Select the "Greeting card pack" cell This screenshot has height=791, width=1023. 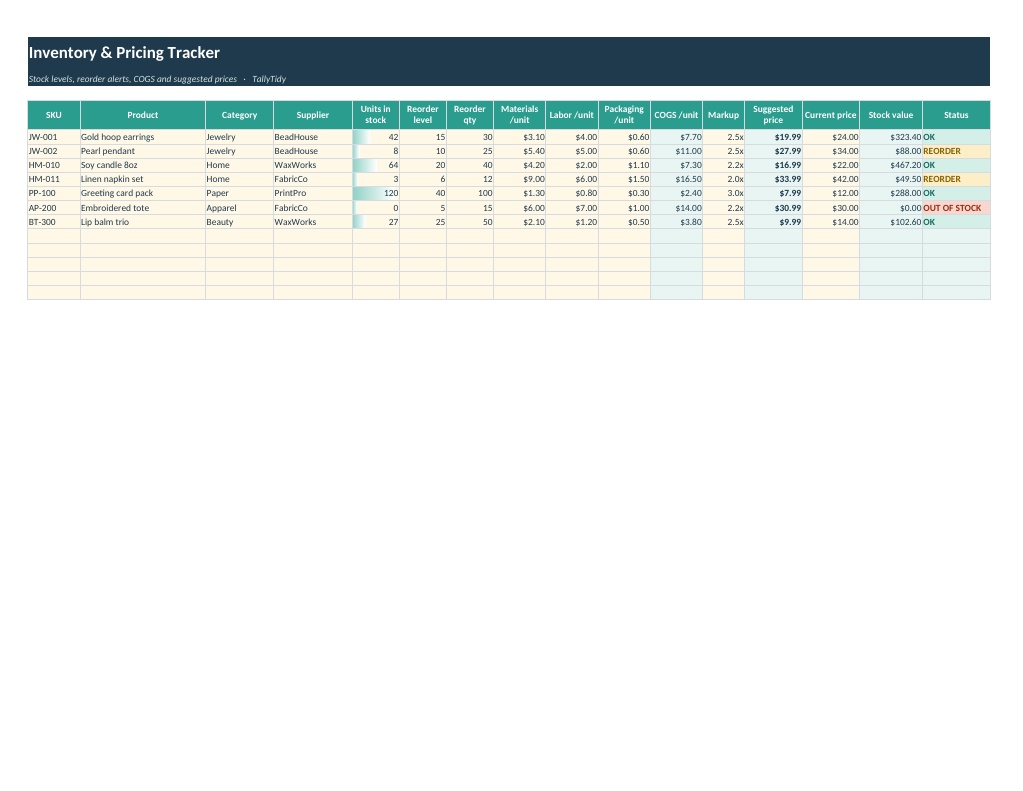coord(143,193)
